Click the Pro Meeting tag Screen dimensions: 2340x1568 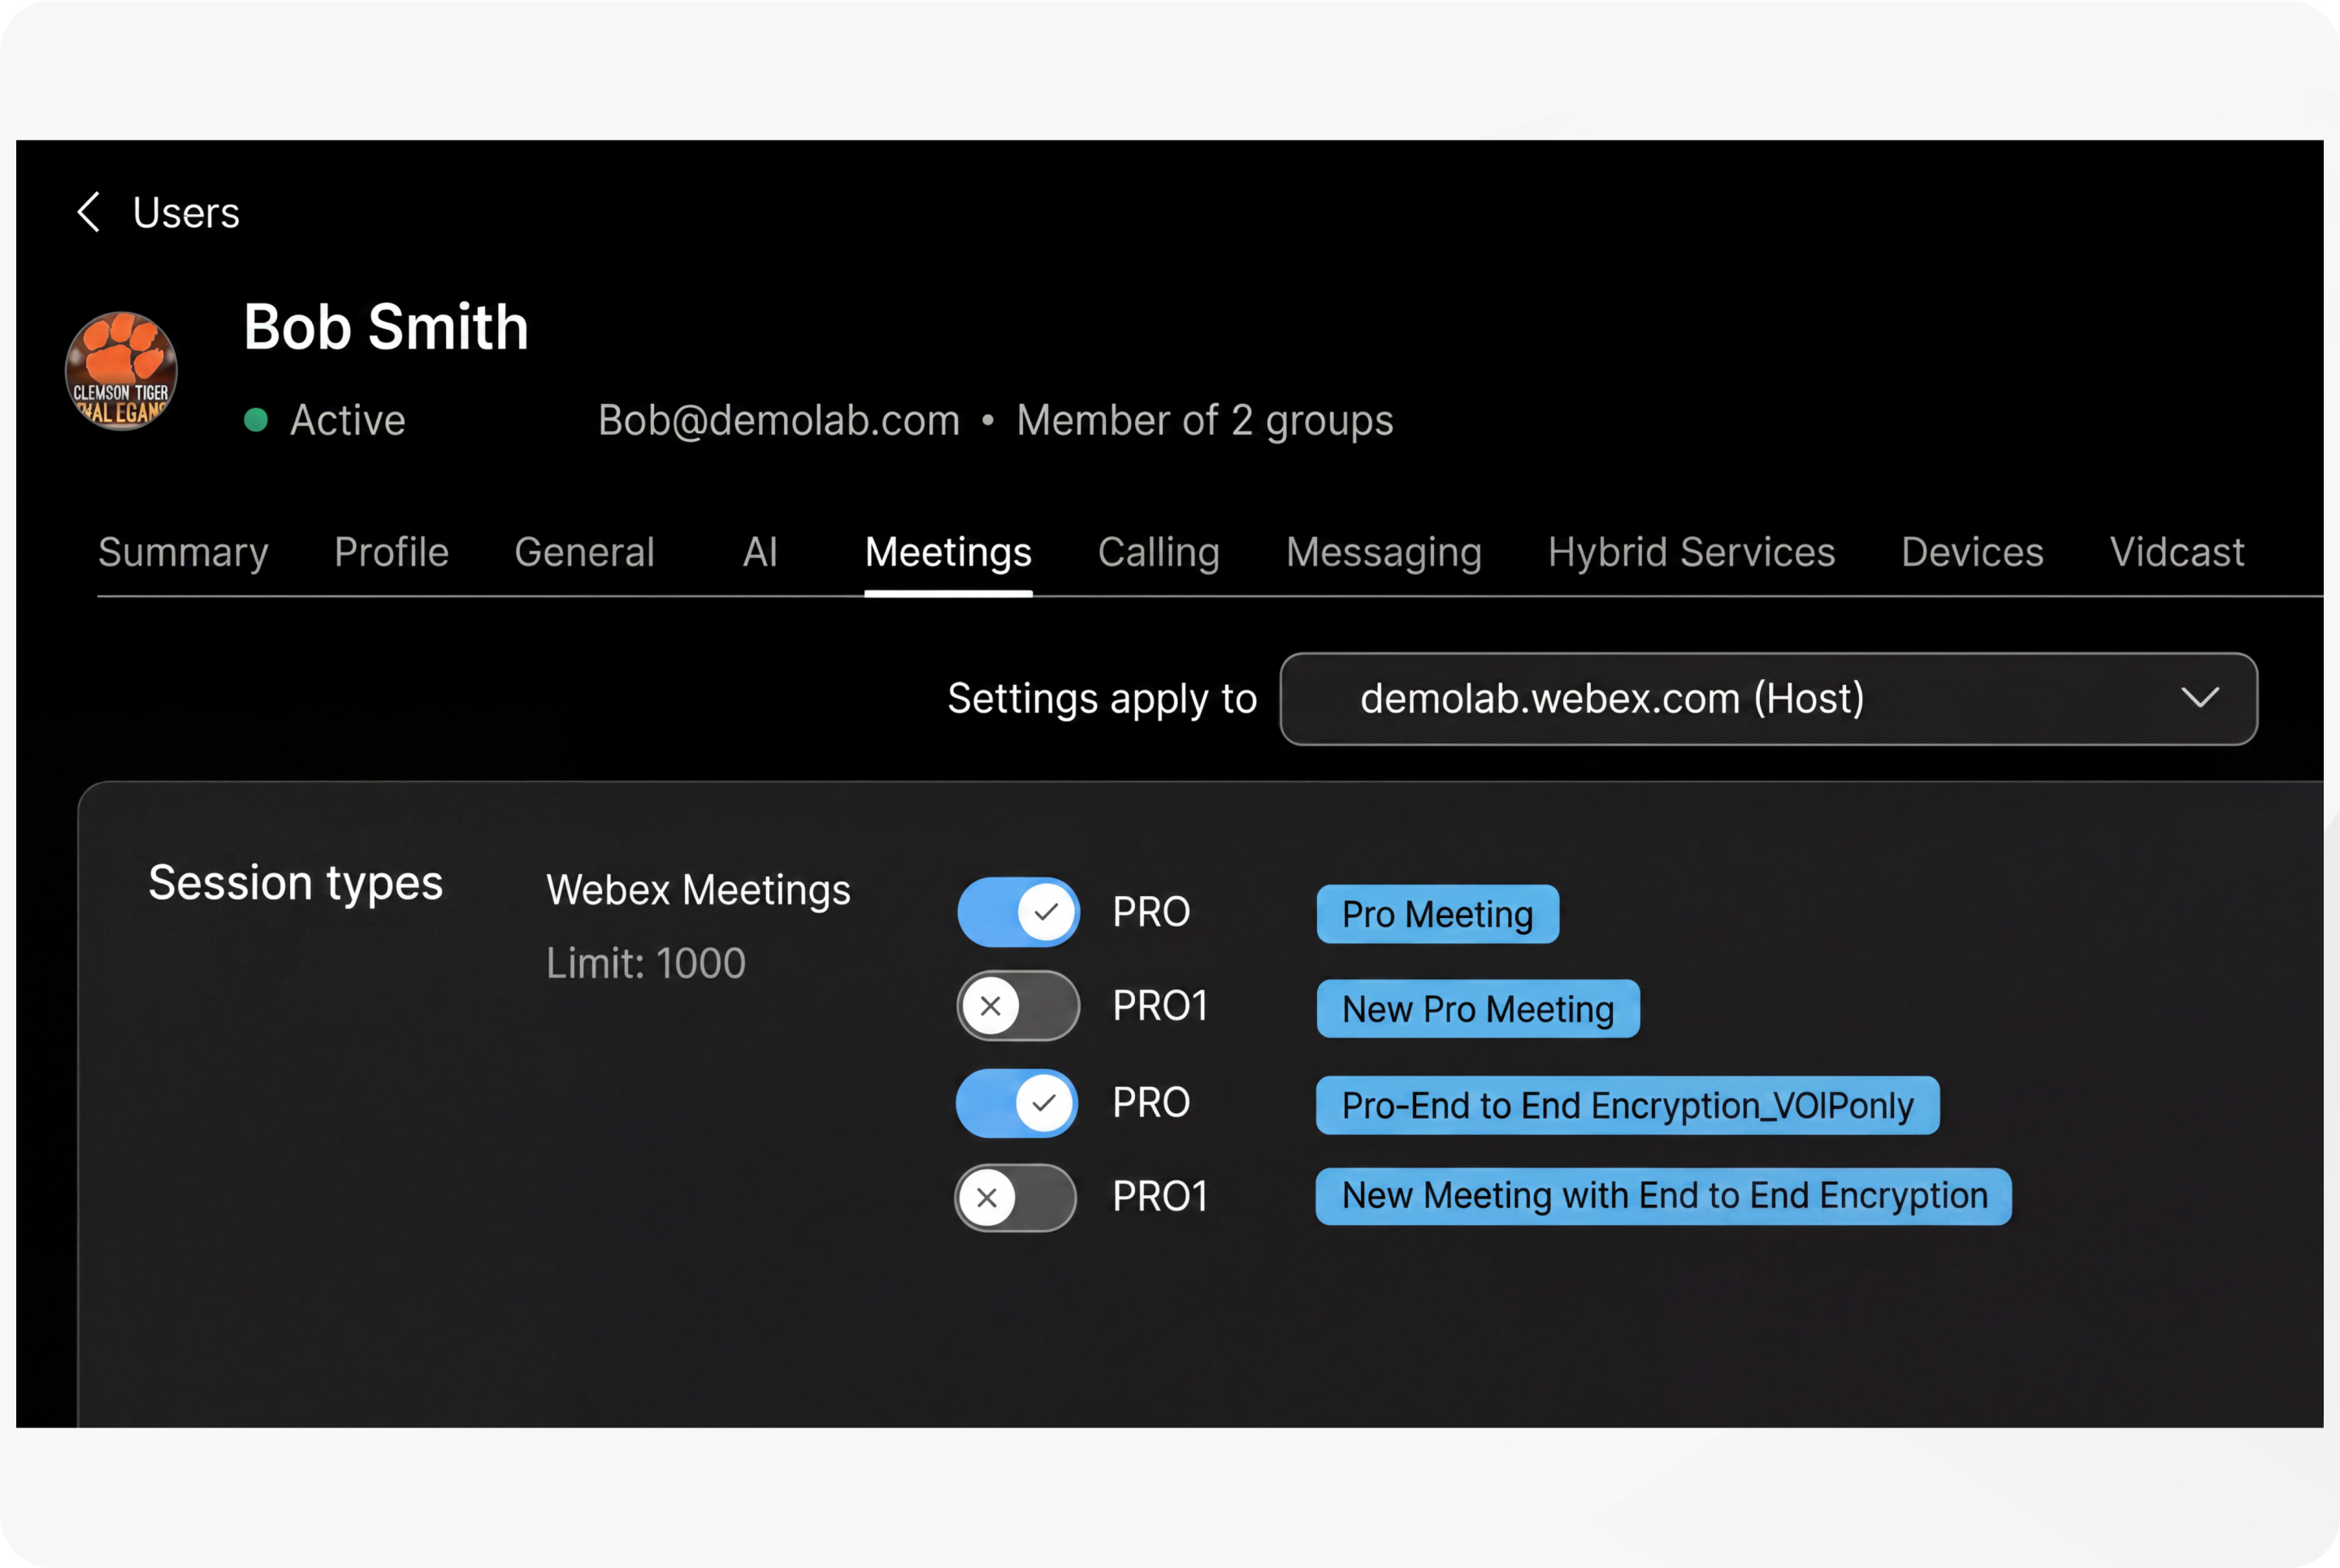click(x=1438, y=914)
